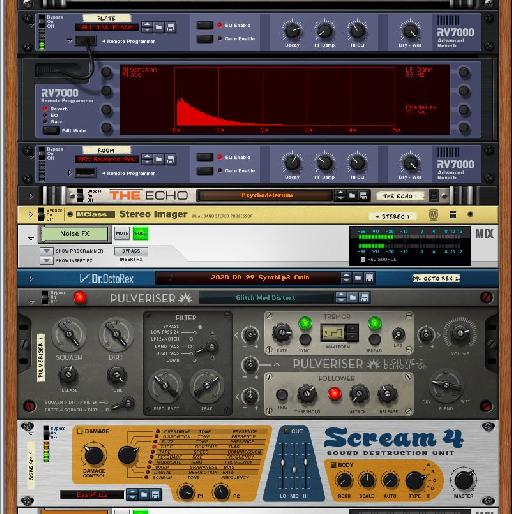
Task: Click the Noise FX channel name field
Action: (x=75, y=234)
